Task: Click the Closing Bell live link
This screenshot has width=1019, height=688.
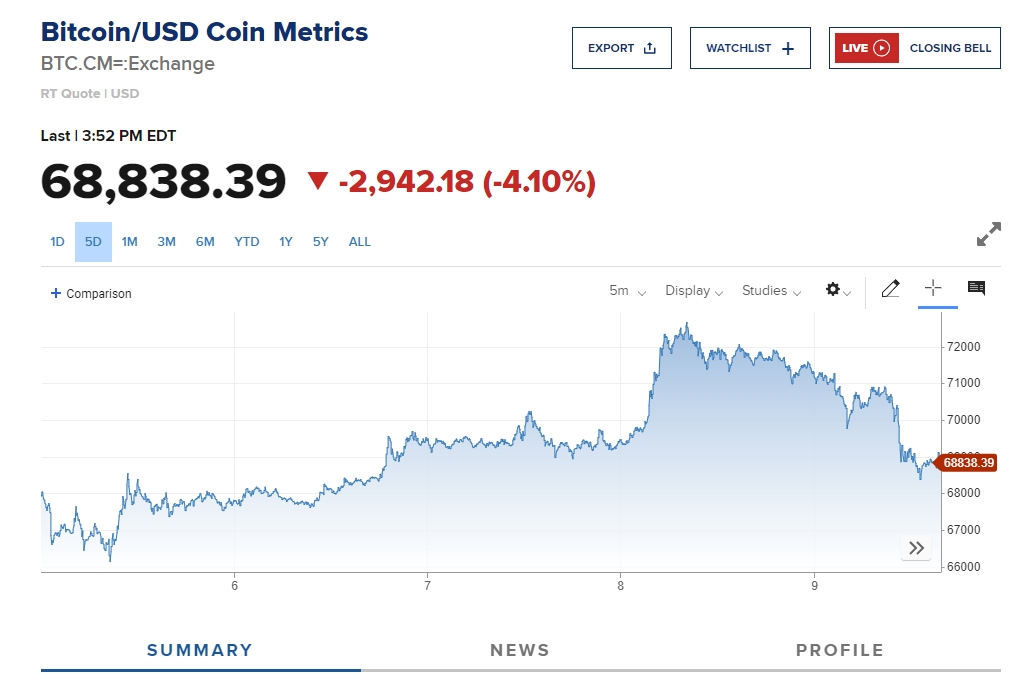Action: pyautogui.click(x=950, y=48)
